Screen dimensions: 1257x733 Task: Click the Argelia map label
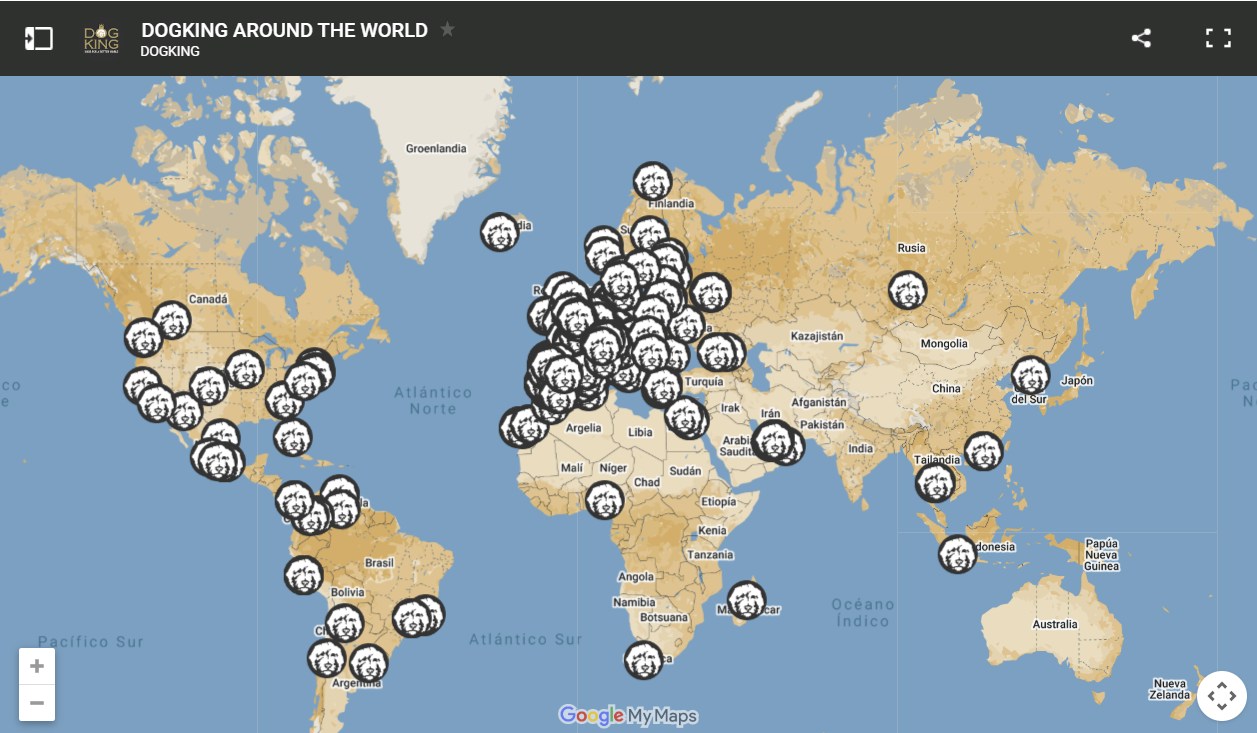pyautogui.click(x=584, y=428)
